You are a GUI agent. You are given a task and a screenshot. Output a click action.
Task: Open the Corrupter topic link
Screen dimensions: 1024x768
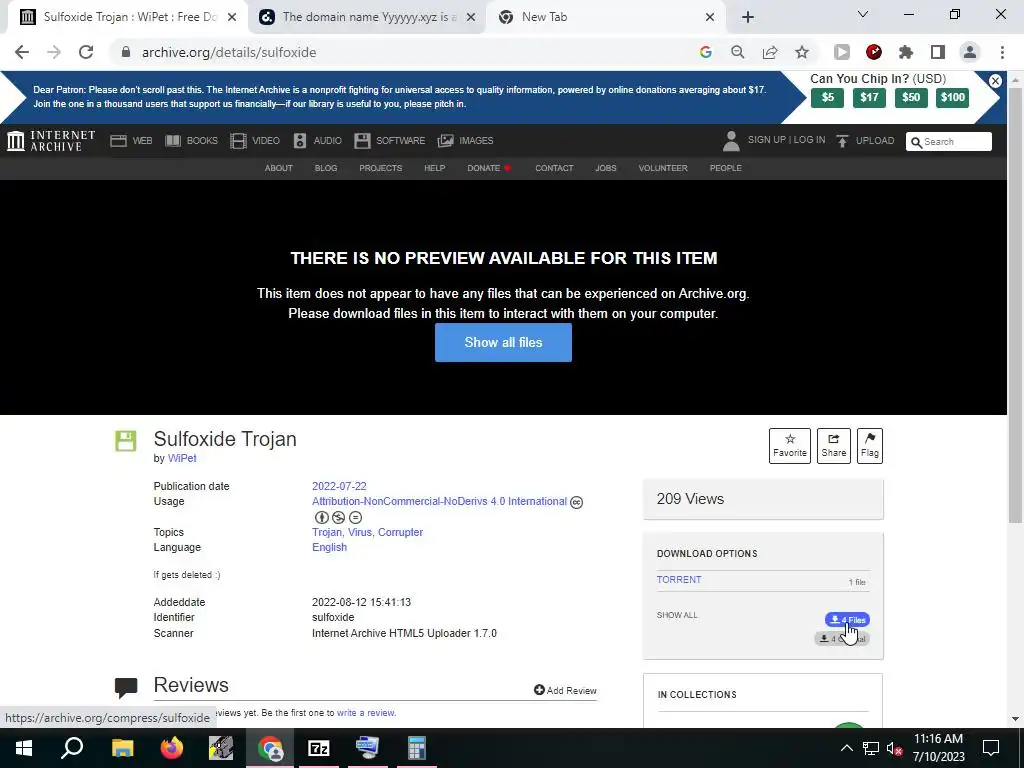click(400, 532)
